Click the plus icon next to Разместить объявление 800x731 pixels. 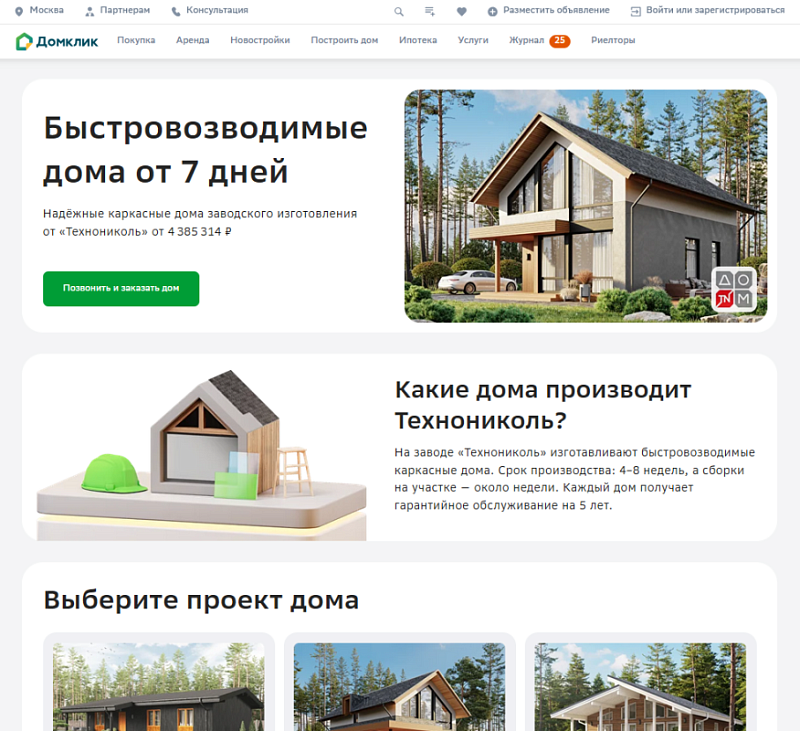tap(492, 11)
